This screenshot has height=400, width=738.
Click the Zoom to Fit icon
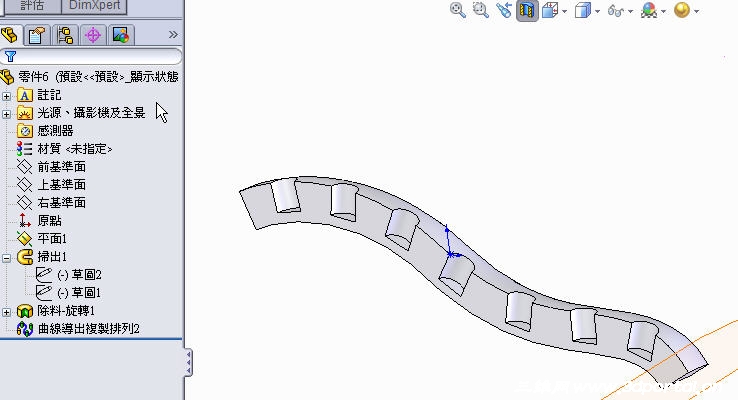pos(457,10)
